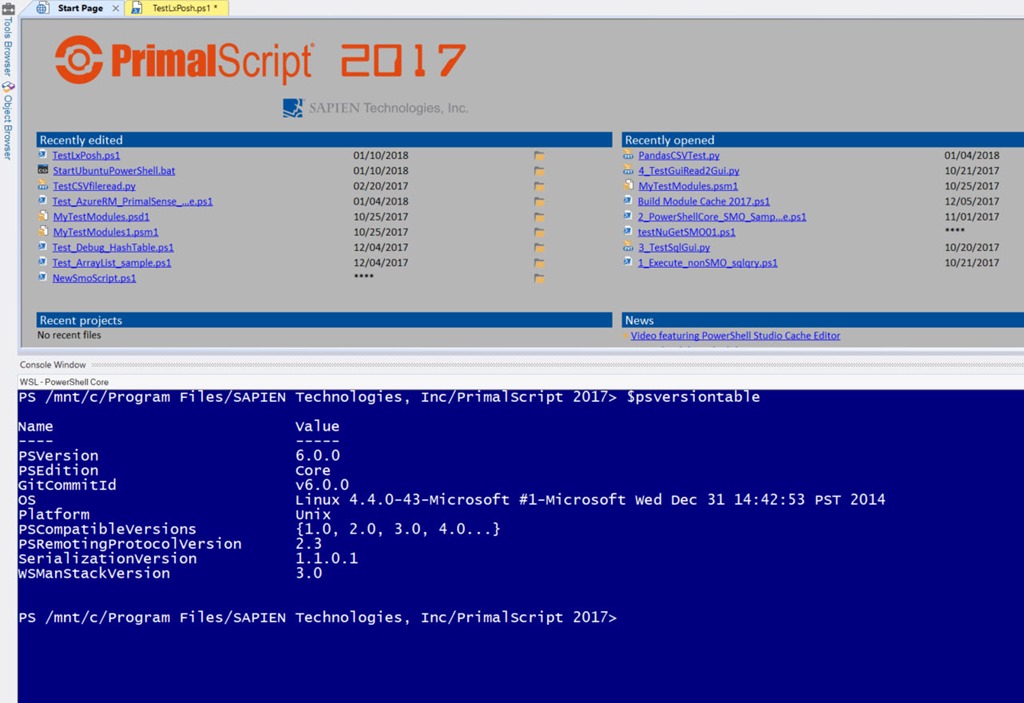Screen dimensions: 1024x703
Task: Open the testNuGetSMO01.ps1 link
Action: coord(686,232)
